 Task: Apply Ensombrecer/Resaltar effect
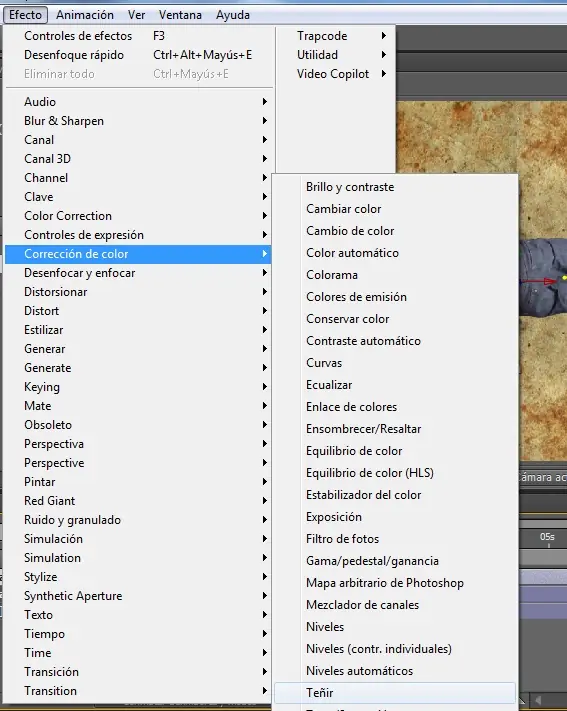pos(395,429)
